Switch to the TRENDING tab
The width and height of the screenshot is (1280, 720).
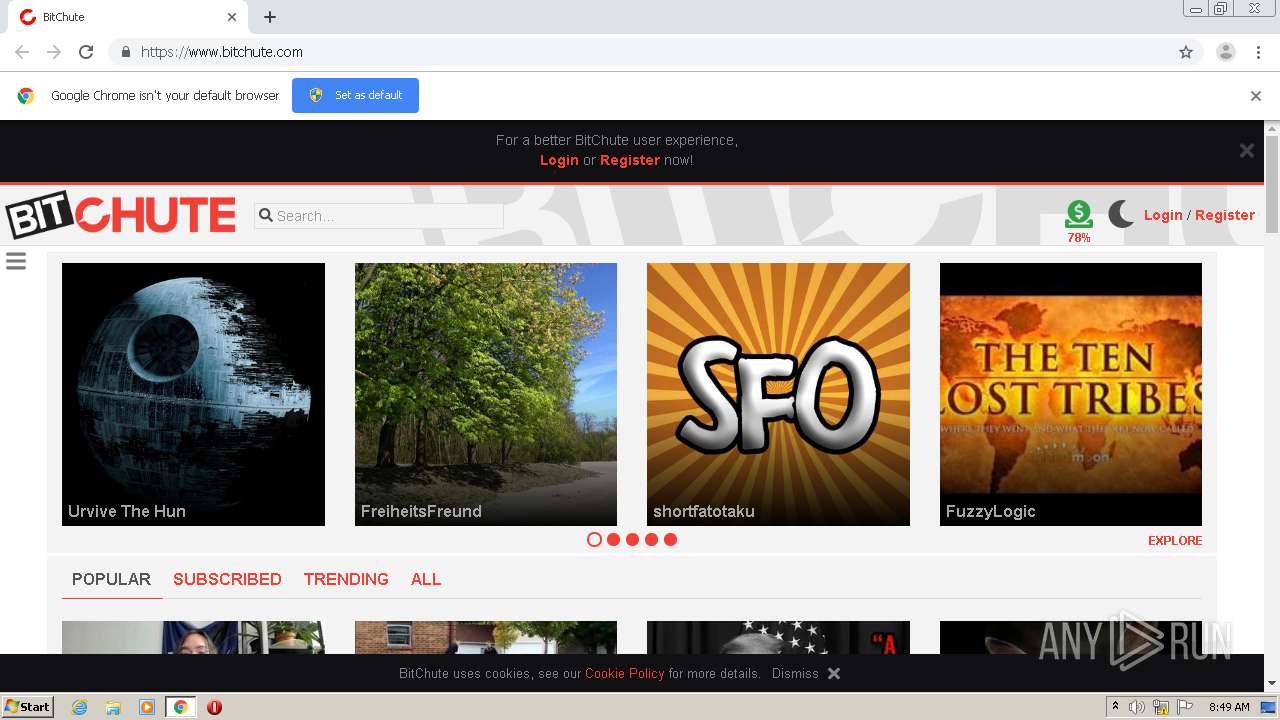(x=346, y=579)
